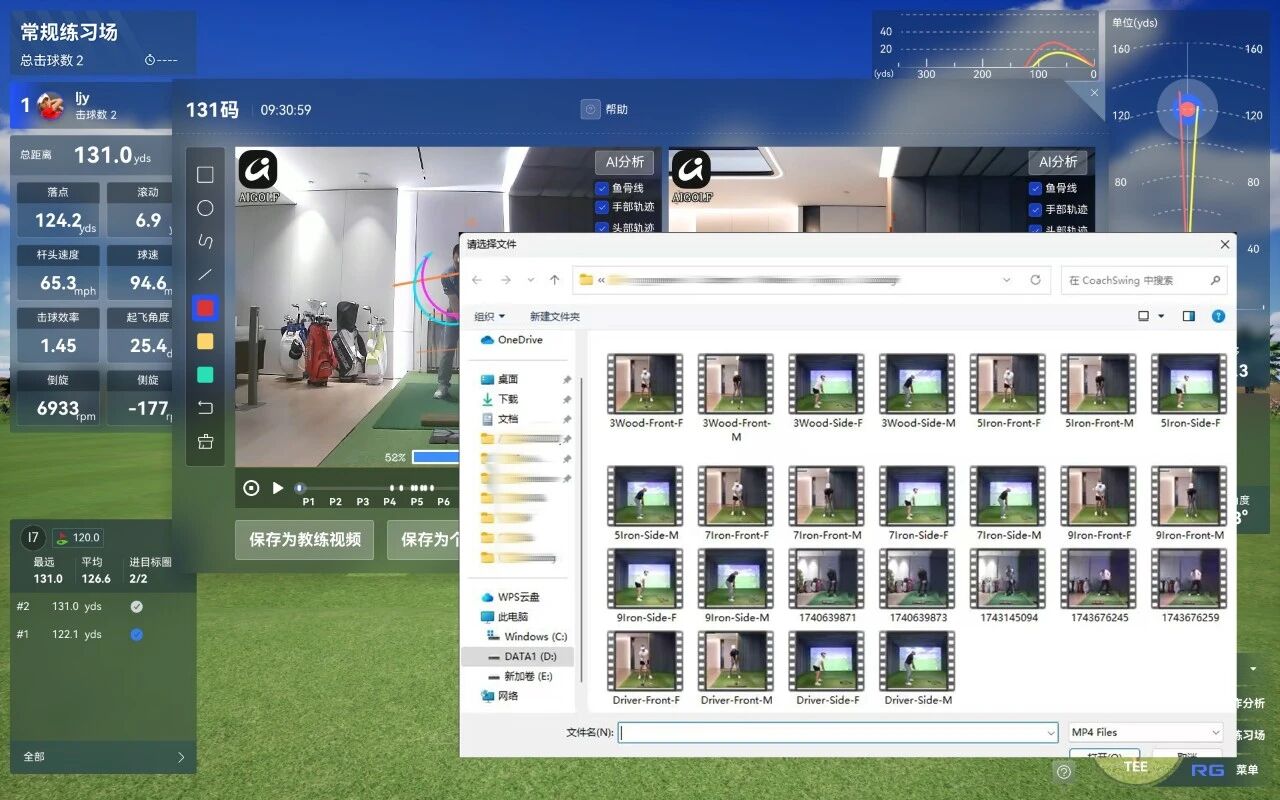This screenshot has width=1280, height=800.
Task: Click the refresh icon in file dialog
Action: pyautogui.click(x=1035, y=280)
